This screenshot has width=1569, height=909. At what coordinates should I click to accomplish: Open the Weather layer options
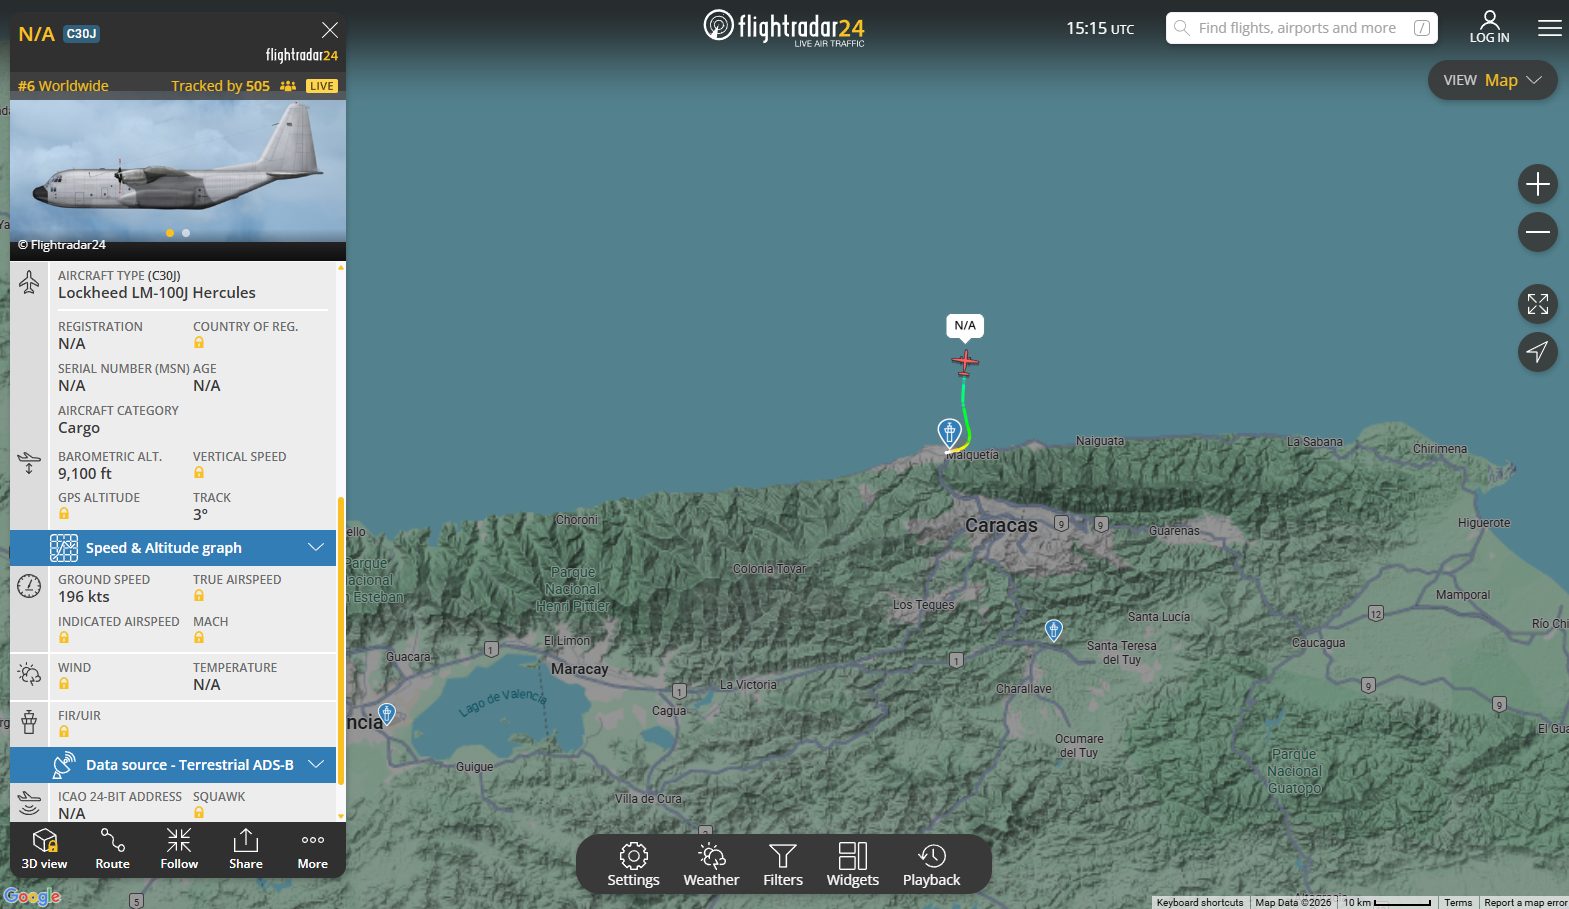(x=711, y=864)
